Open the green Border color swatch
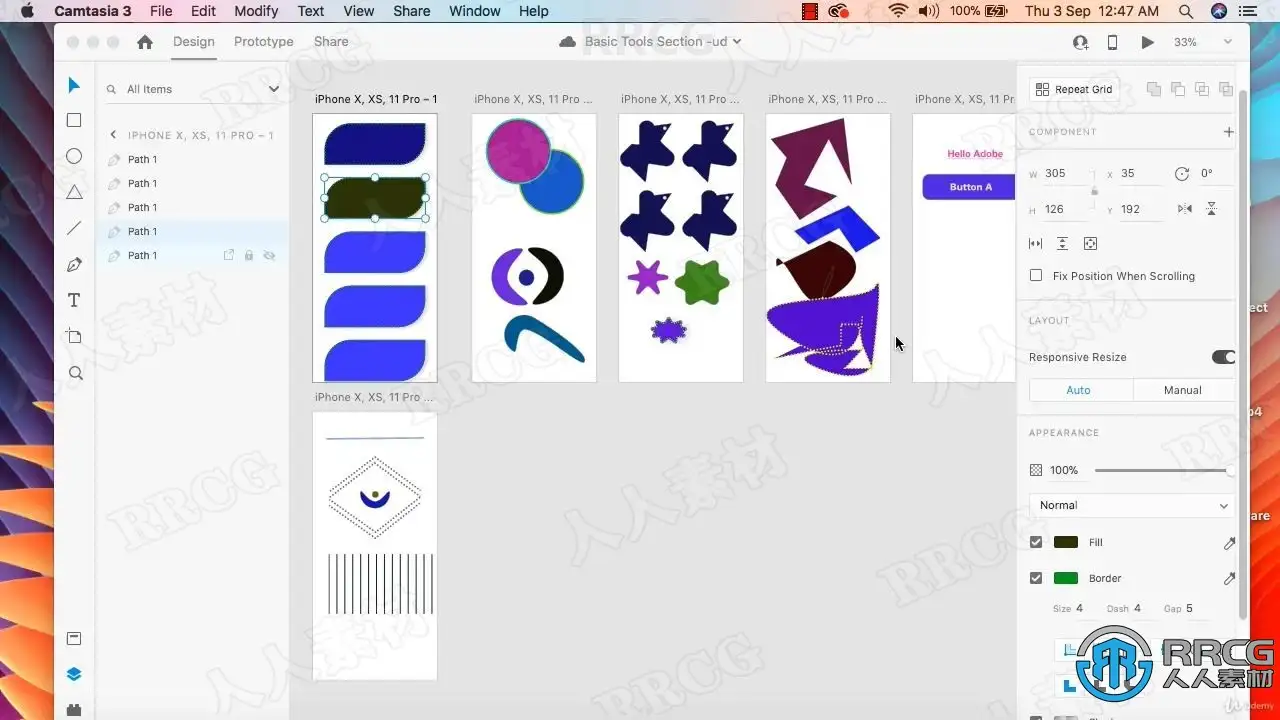This screenshot has height=720, width=1280. [x=1066, y=578]
